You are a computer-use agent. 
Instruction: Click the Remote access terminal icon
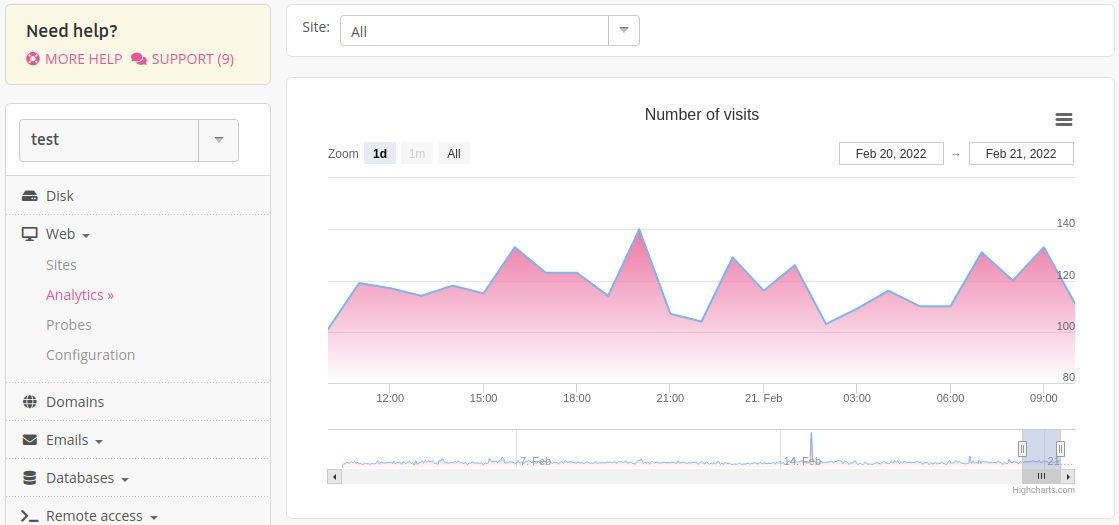30,516
